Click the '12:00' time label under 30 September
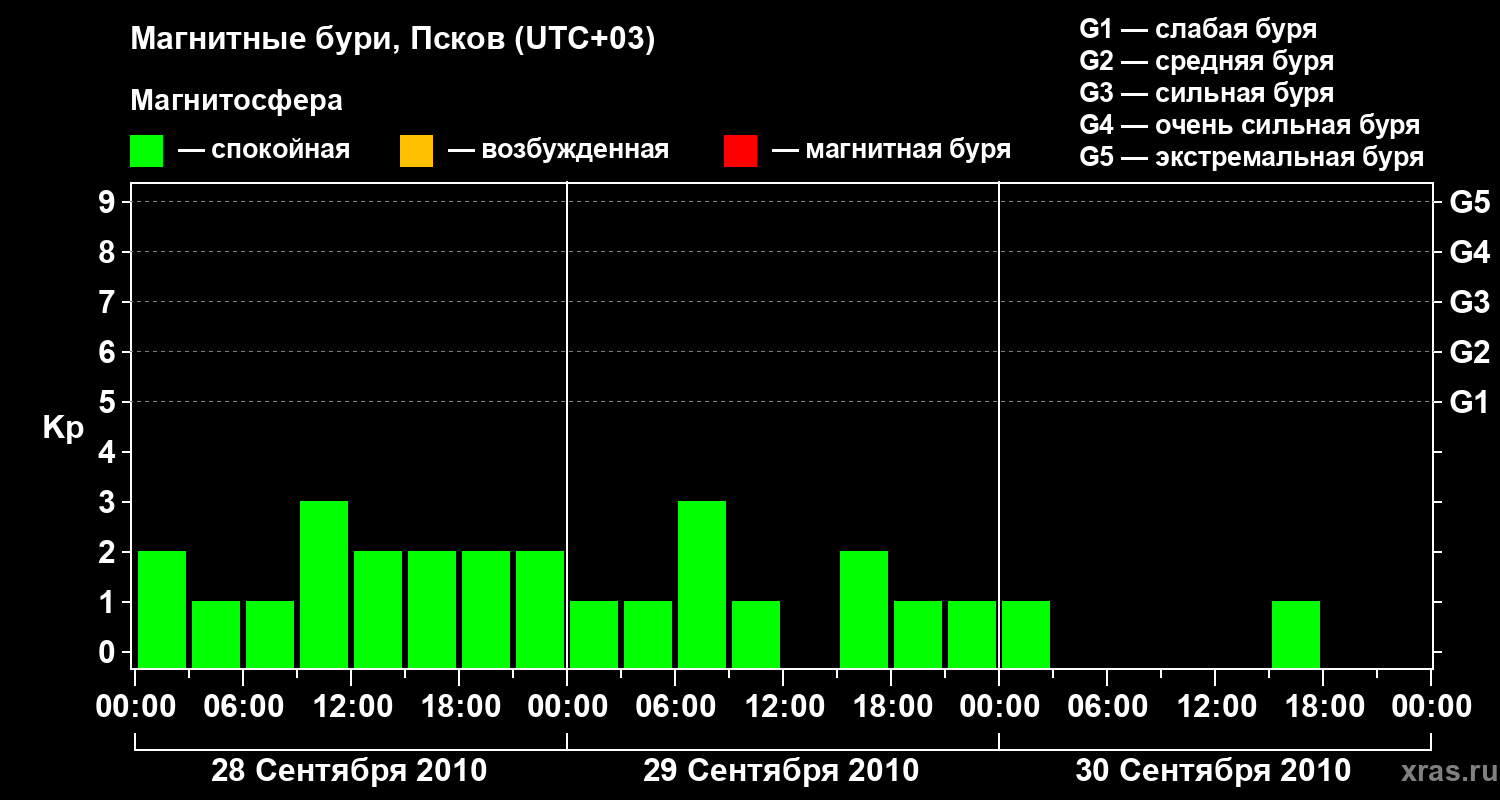Viewport: 1500px width, 800px height. (x=1215, y=707)
